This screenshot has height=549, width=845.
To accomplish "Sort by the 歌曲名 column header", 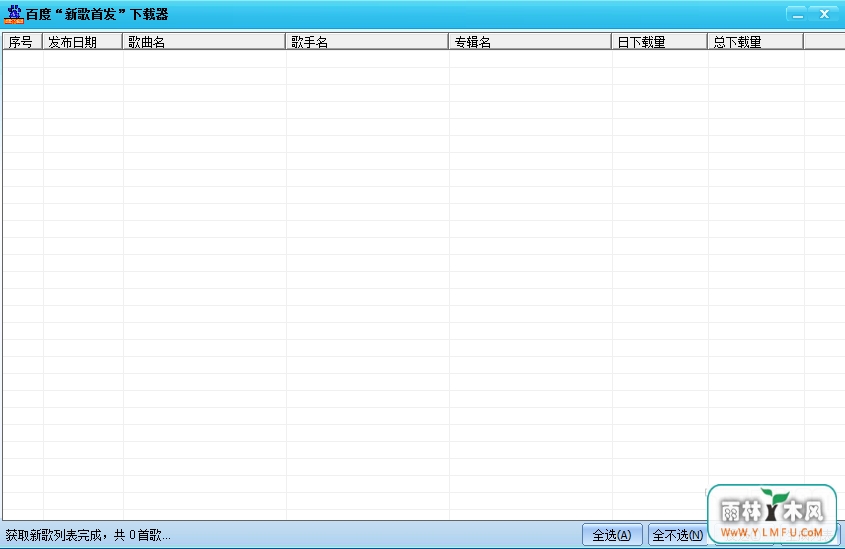I will tap(204, 41).
